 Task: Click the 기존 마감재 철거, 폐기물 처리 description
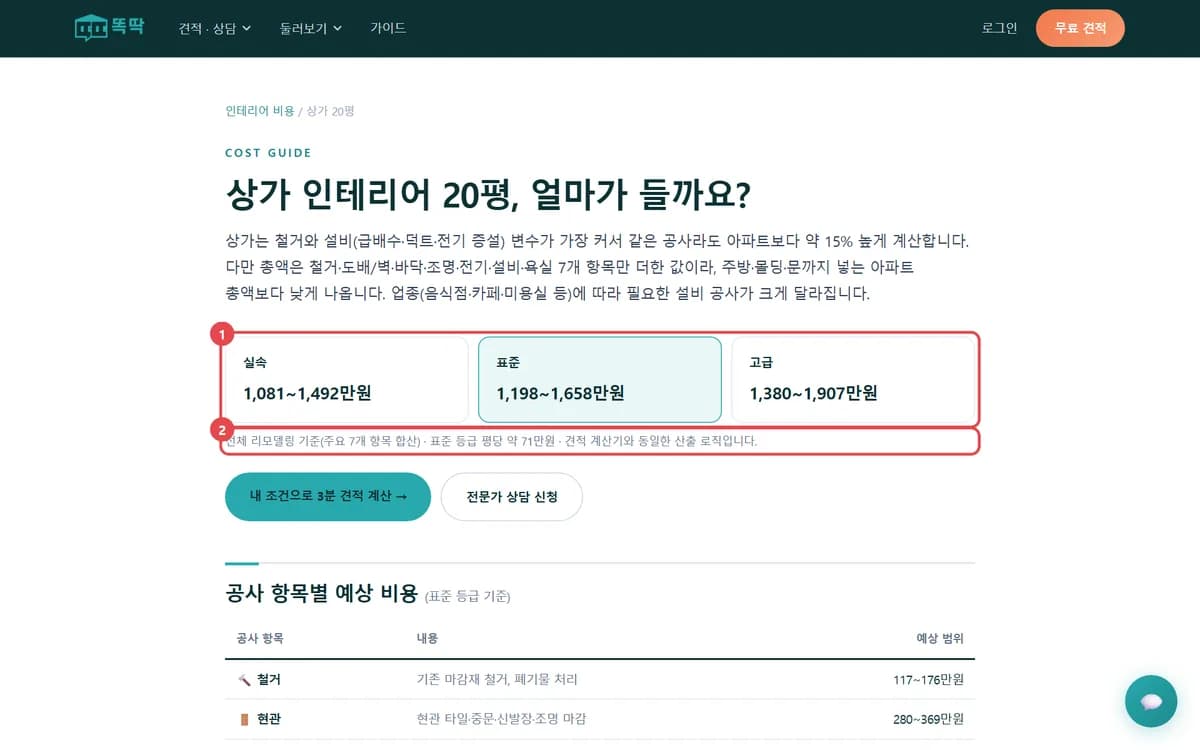point(497,680)
